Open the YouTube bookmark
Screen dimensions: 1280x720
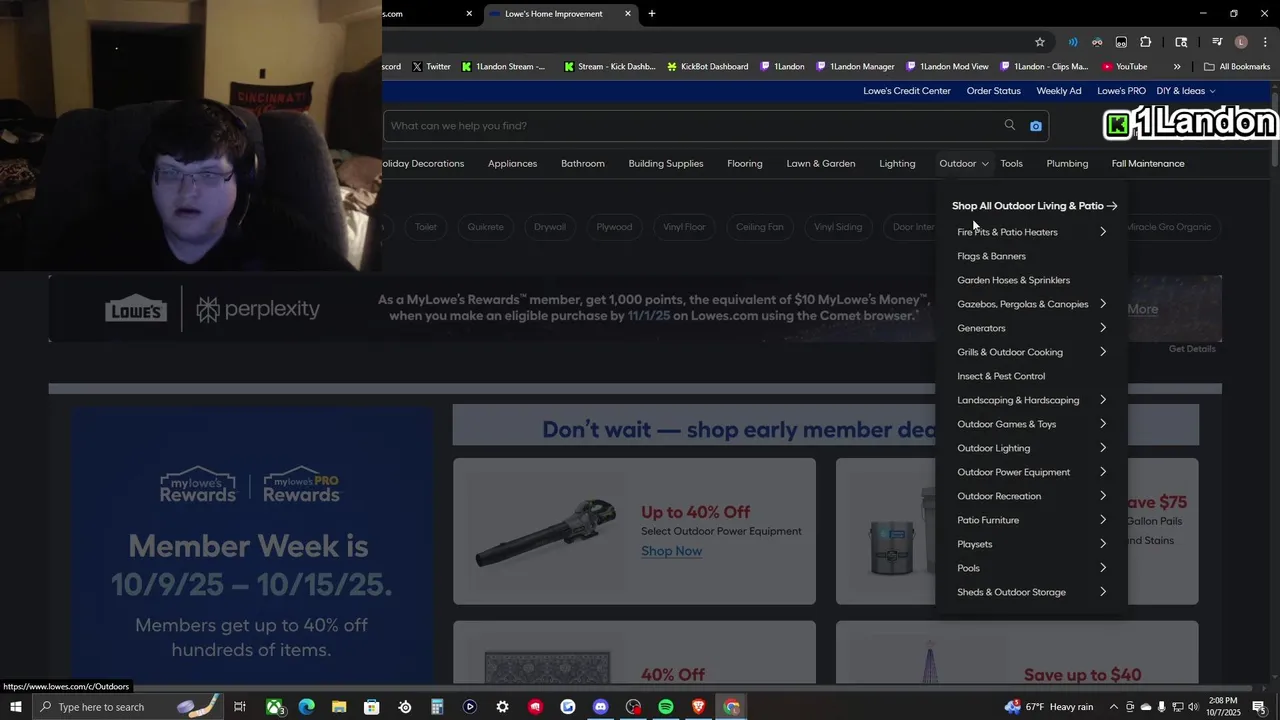click(1125, 67)
